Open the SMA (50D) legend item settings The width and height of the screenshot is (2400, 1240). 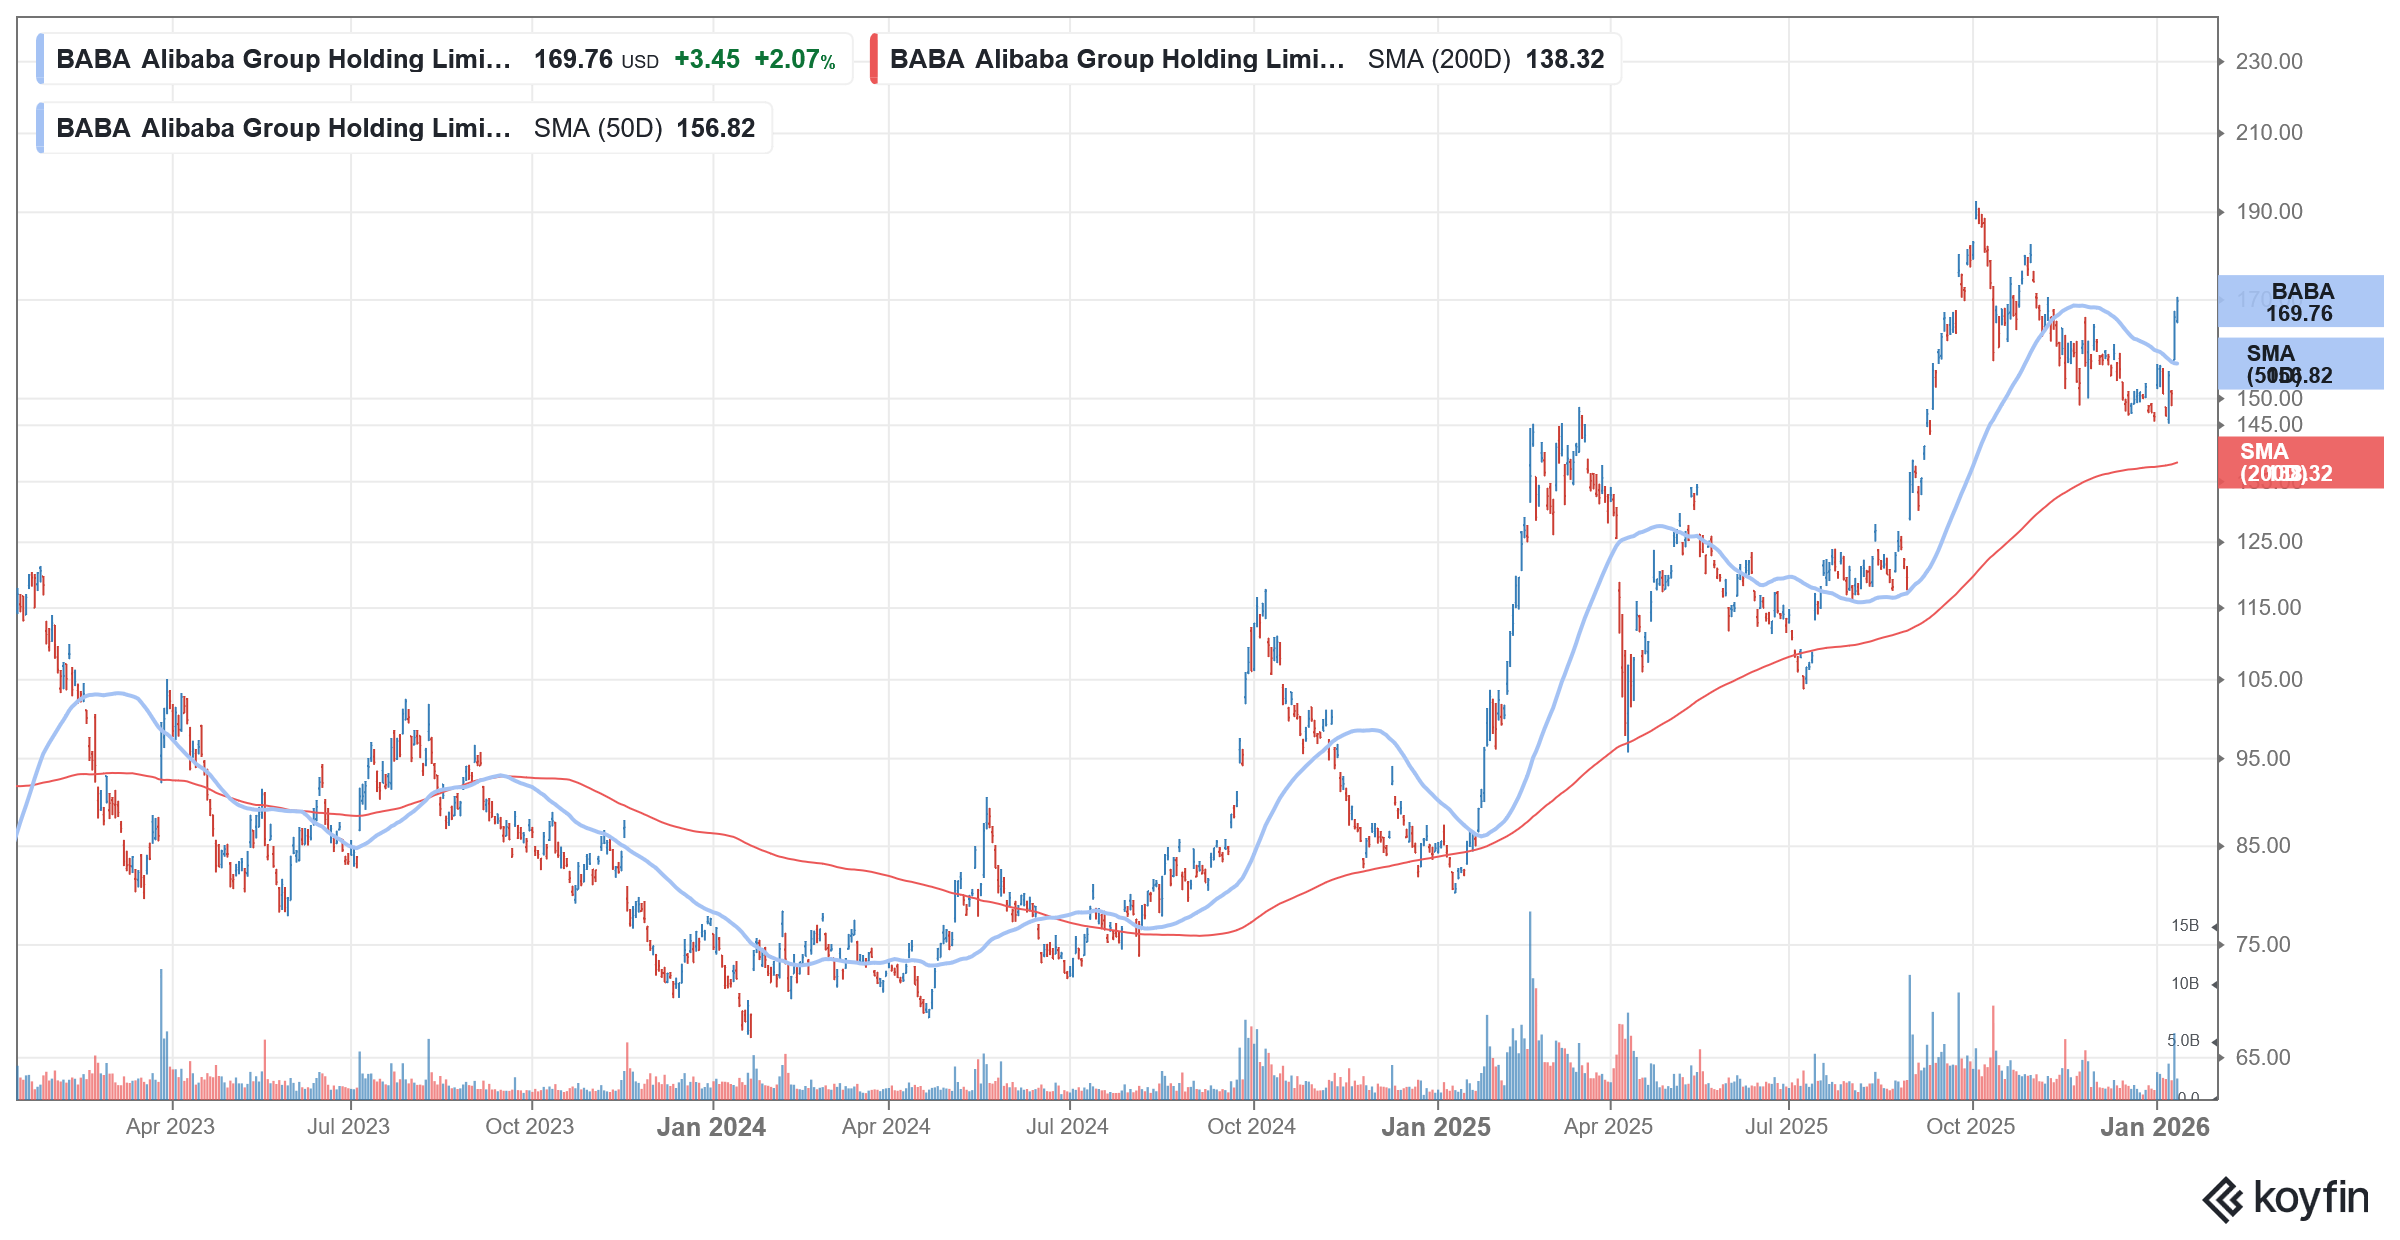pos(598,127)
